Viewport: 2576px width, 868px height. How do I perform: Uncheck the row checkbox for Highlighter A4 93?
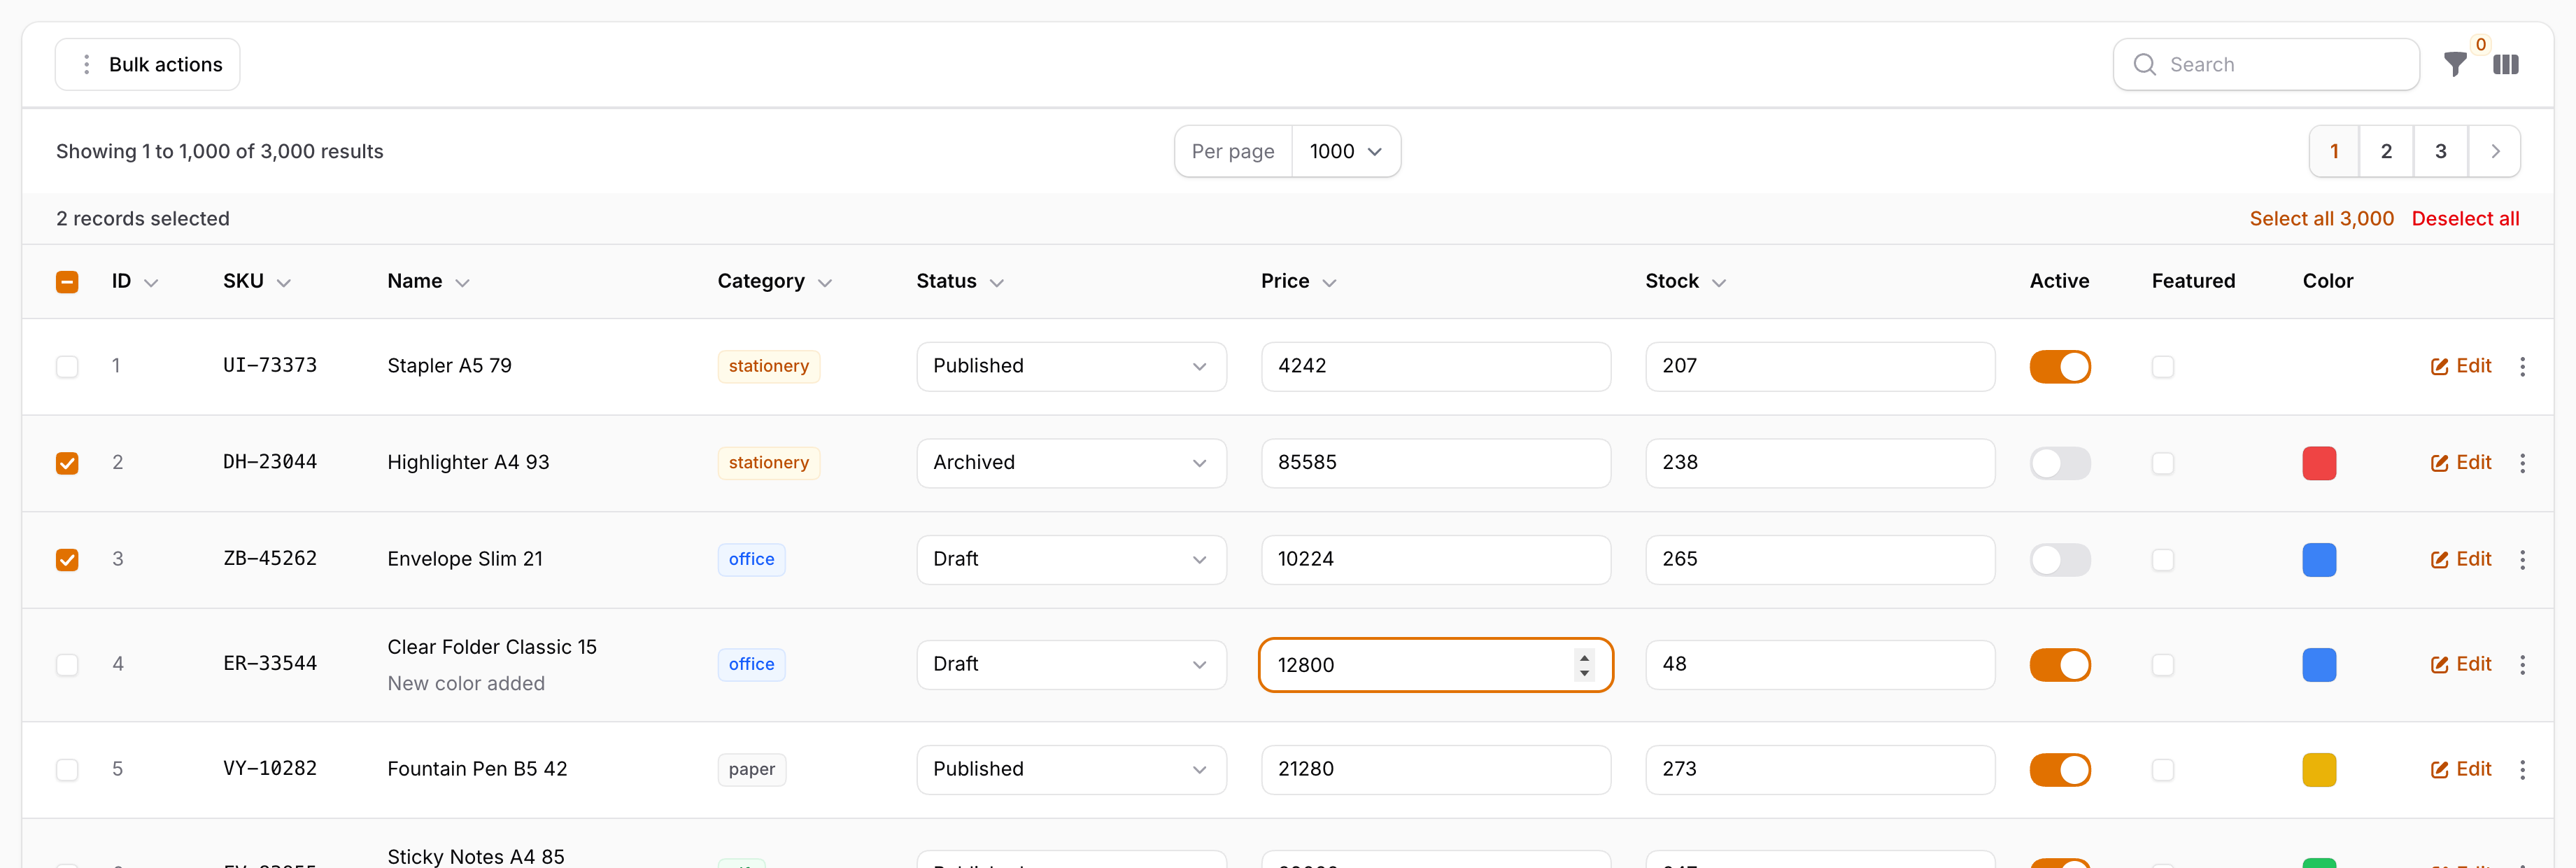click(x=67, y=463)
